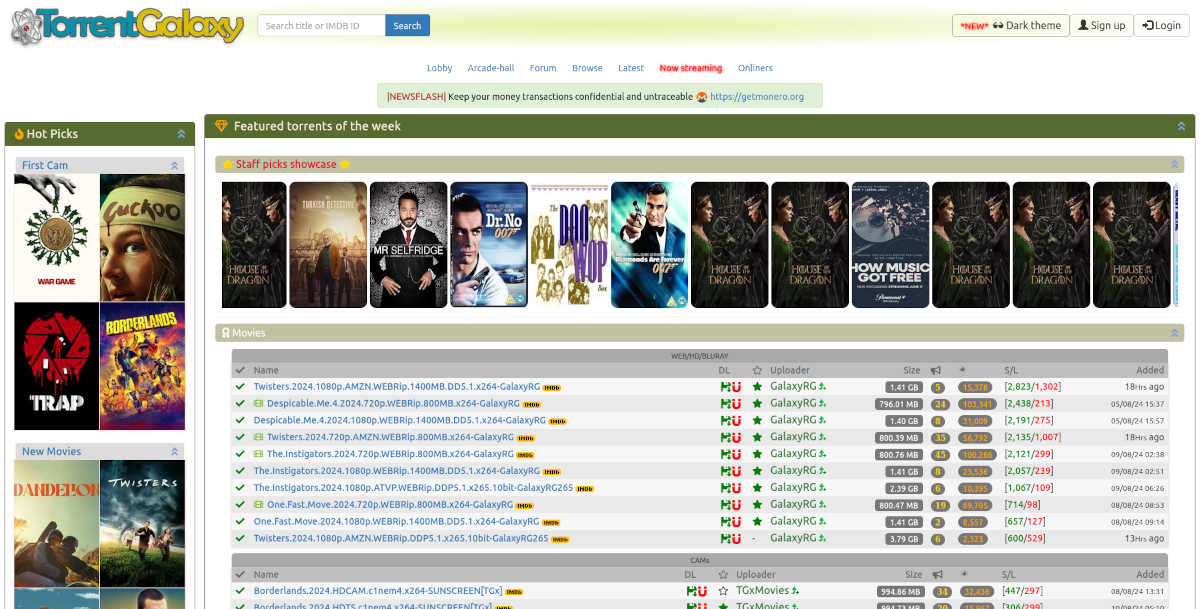Bookmark Twisters 1080p AMZN 1400MB with star

pos(757,386)
